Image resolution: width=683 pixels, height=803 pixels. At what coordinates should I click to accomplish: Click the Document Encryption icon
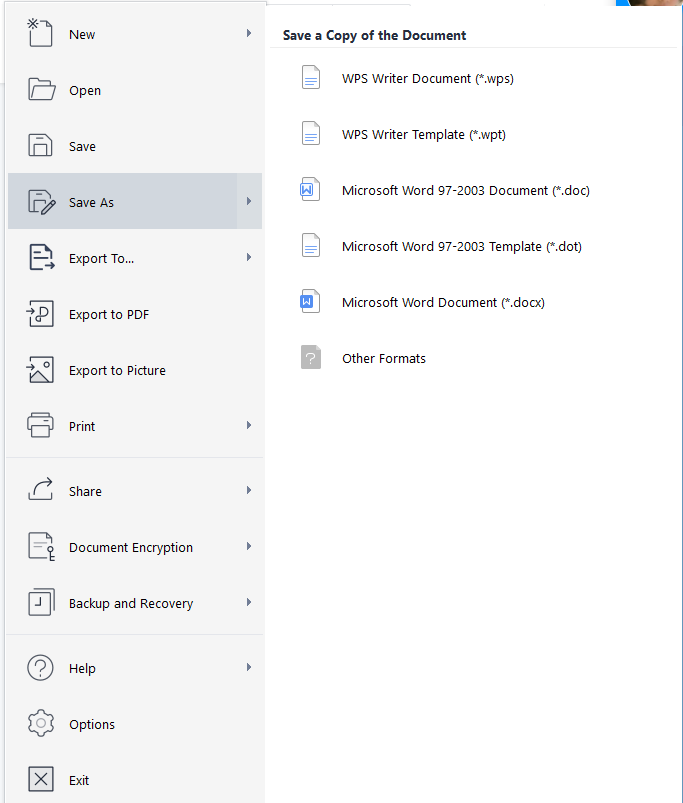(40, 547)
